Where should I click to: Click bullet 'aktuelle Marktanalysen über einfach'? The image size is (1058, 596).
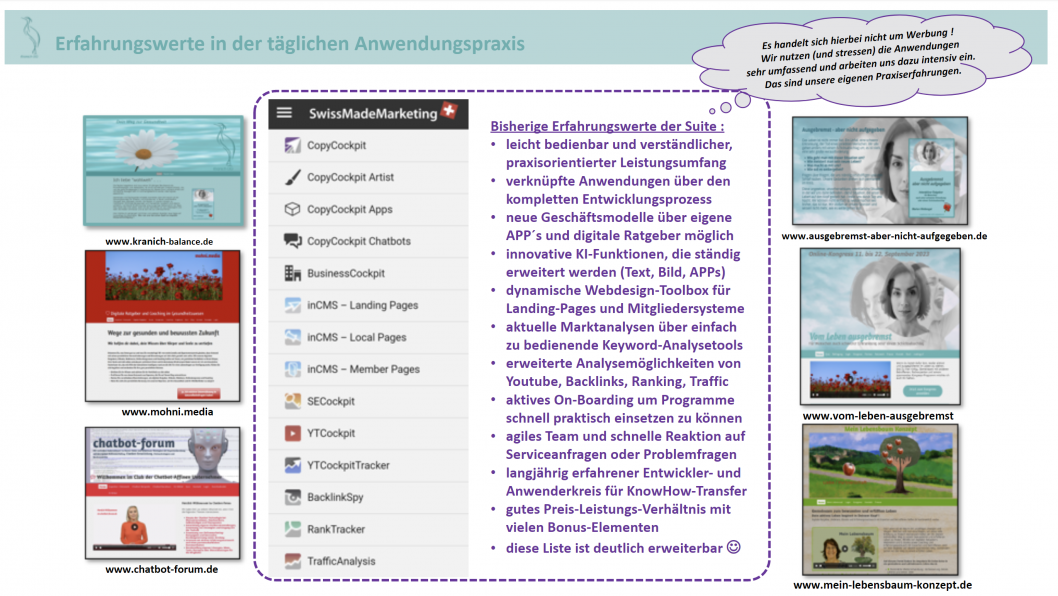[621, 327]
